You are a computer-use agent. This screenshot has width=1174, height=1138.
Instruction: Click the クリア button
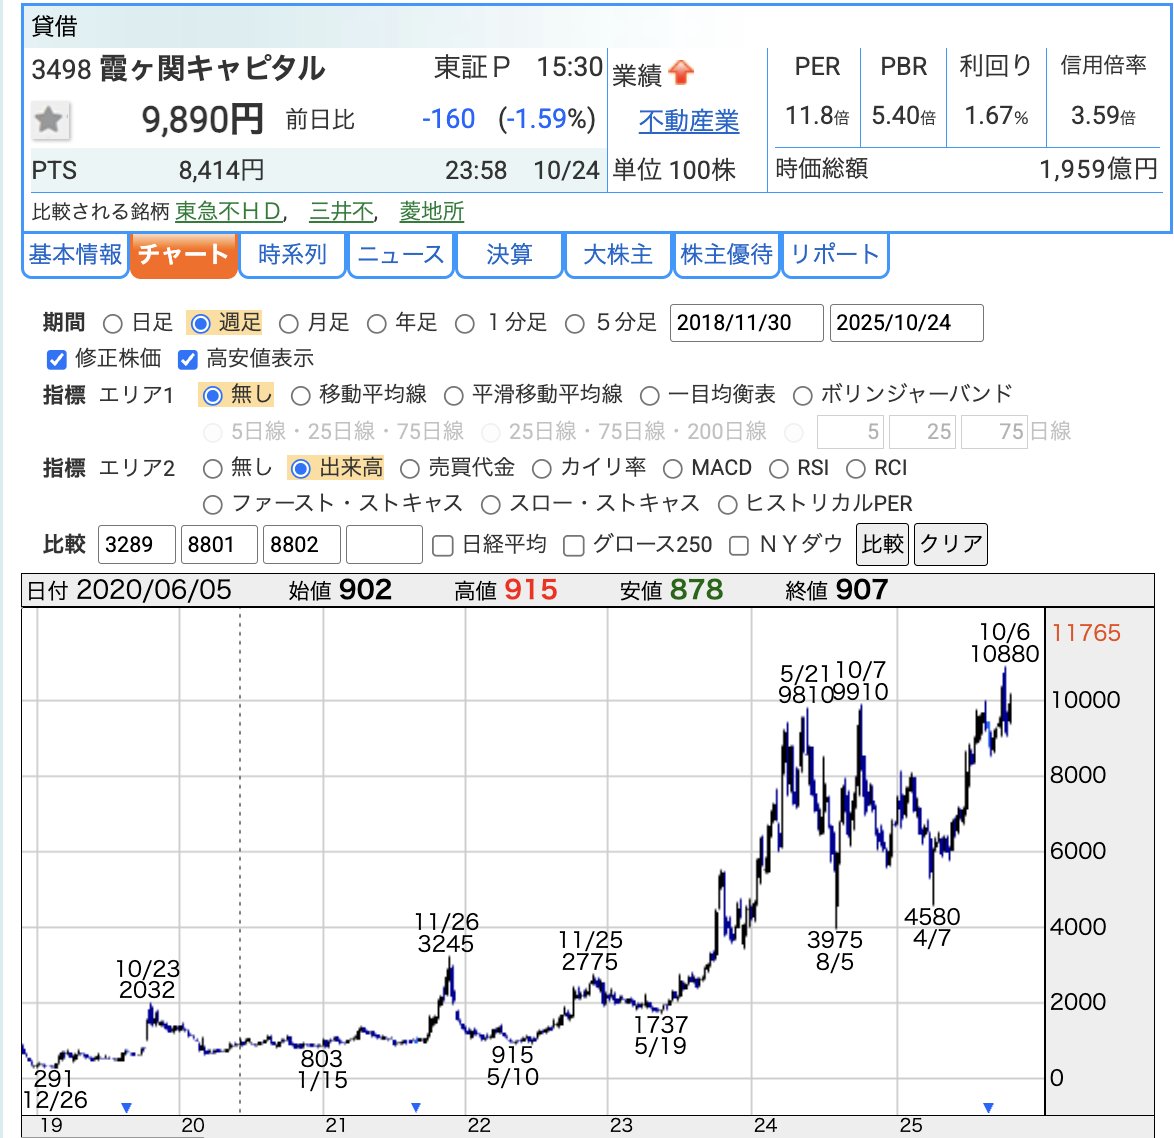click(949, 544)
